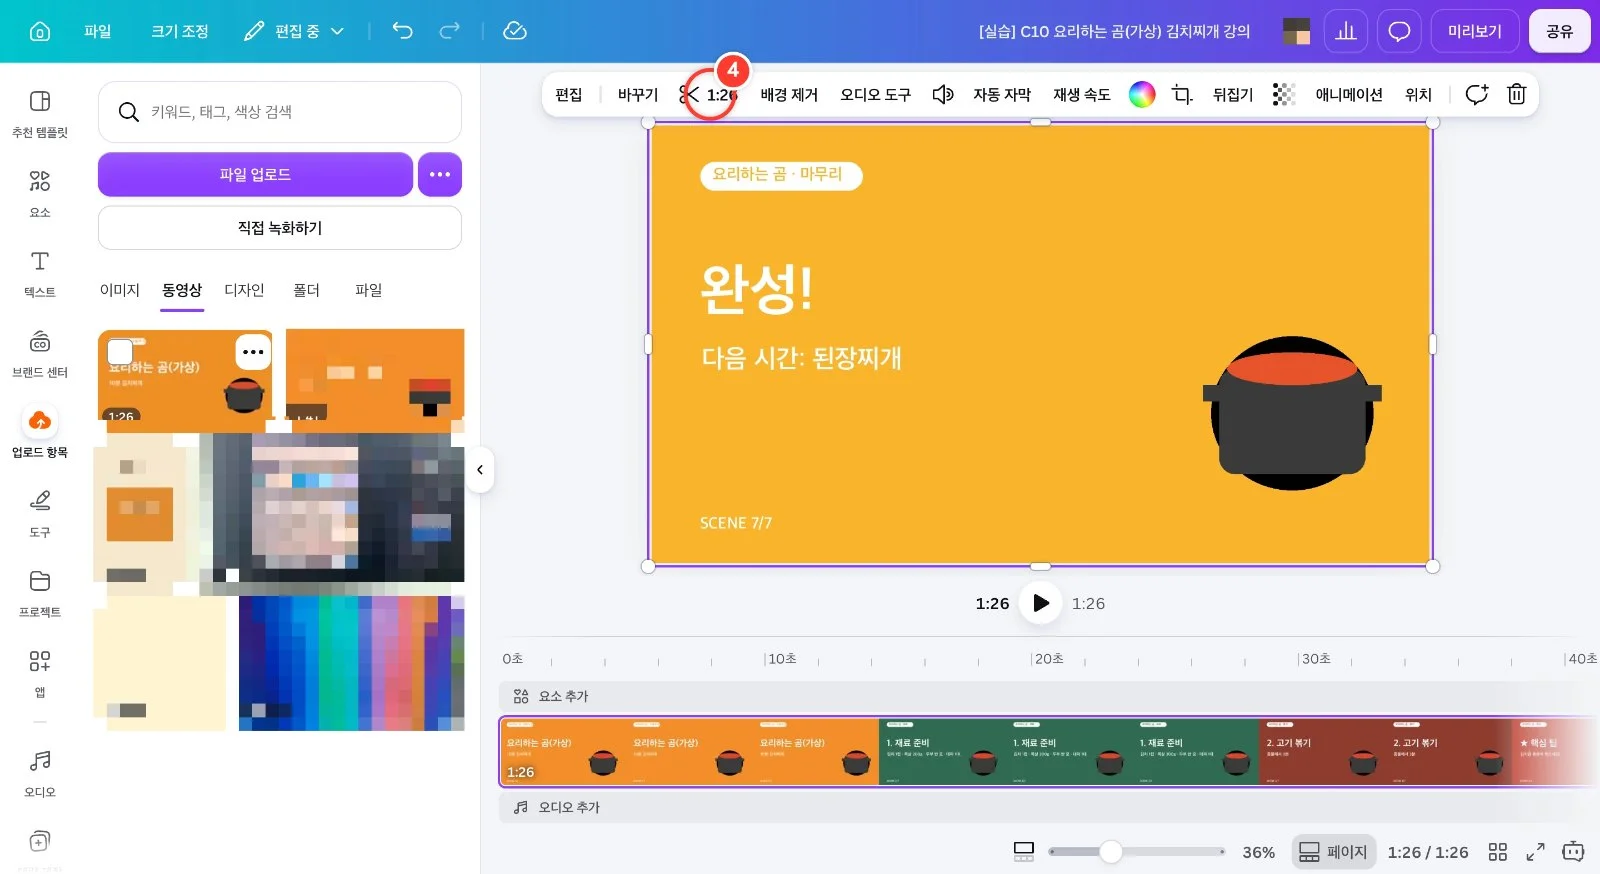Click the 파일 업로드 button
Viewport: 1600px width, 874px height.
pyautogui.click(x=255, y=174)
